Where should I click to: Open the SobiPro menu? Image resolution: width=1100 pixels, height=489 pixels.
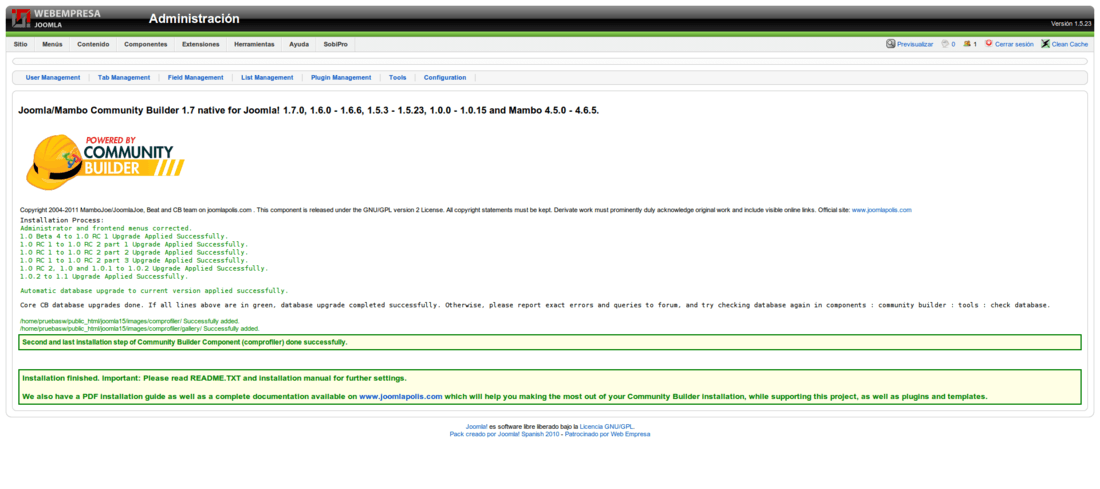coord(335,44)
